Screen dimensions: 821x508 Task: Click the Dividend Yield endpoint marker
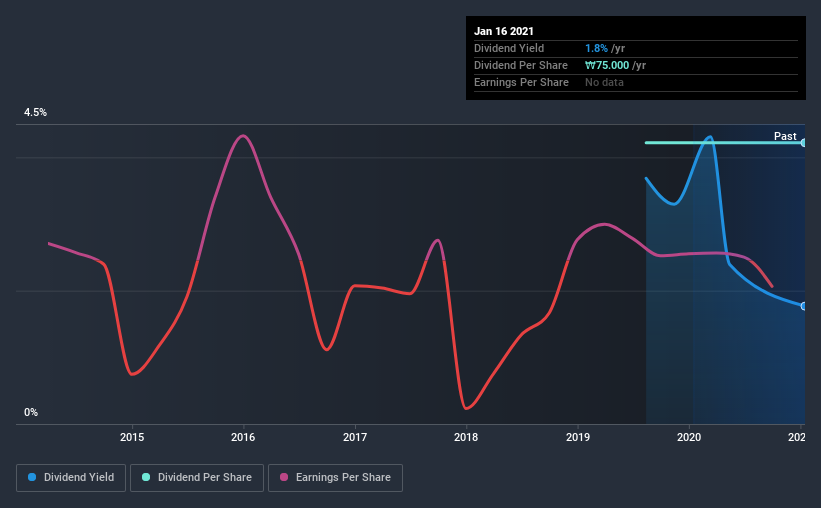804,306
